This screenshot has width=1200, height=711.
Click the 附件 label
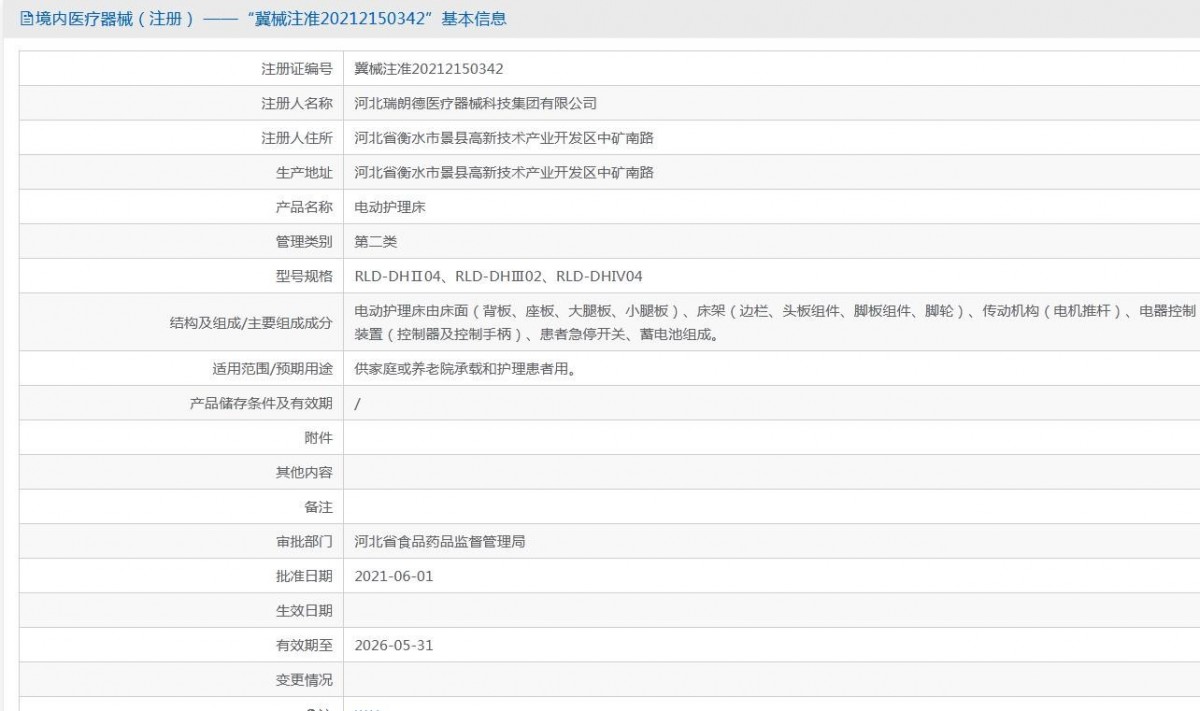coord(319,438)
